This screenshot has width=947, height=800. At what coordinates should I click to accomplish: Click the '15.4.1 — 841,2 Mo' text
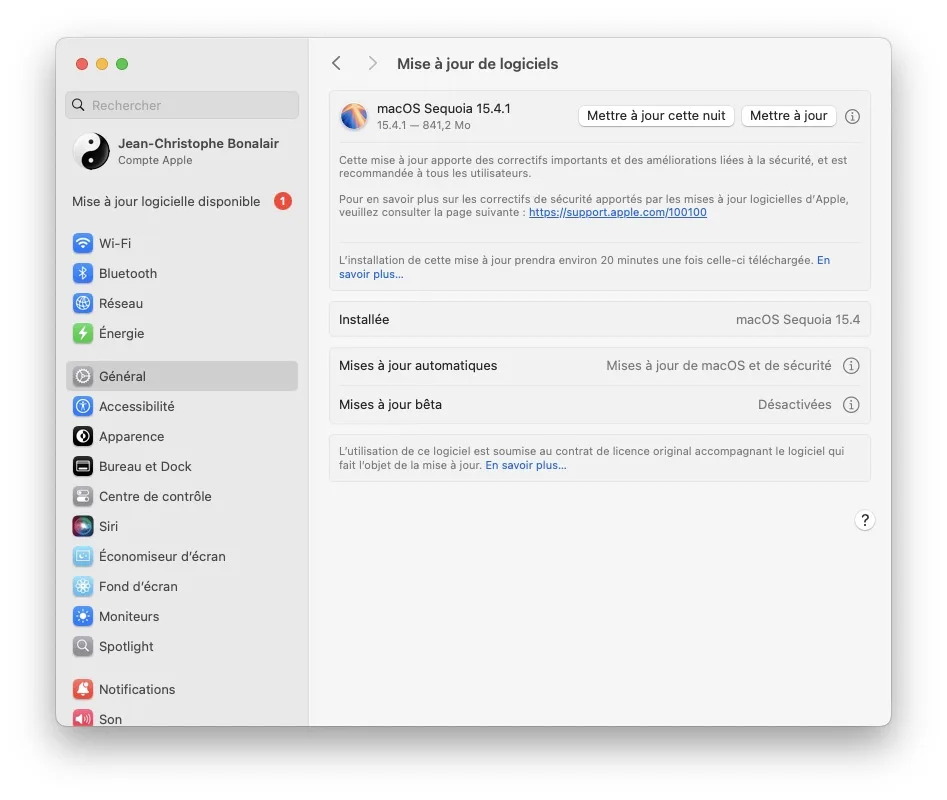[423, 125]
